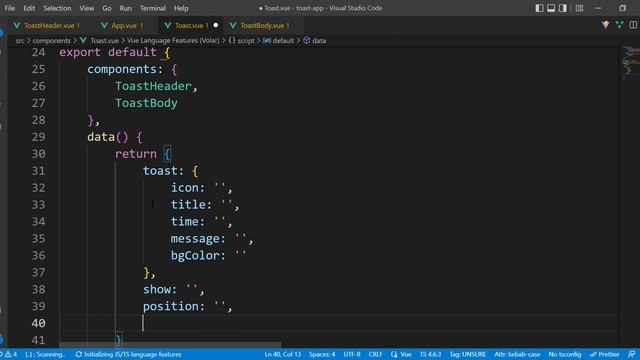640x360 pixels.
Task: Click the colorful Volar icon in editor toolbar
Action: click(605, 25)
